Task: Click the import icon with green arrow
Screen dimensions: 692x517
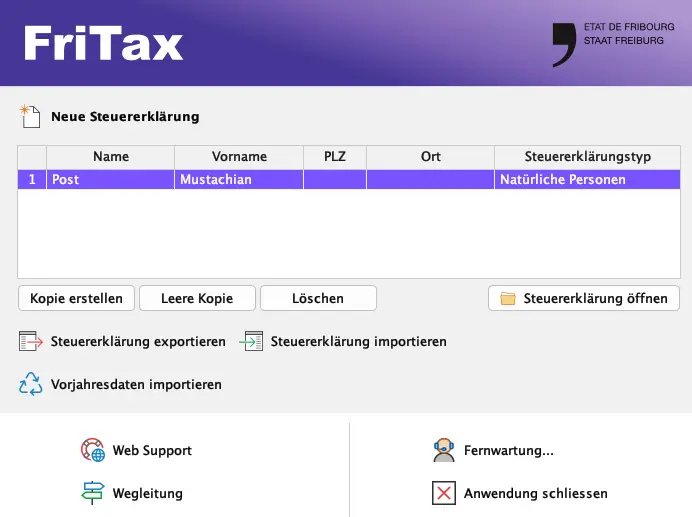Action: pos(251,341)
